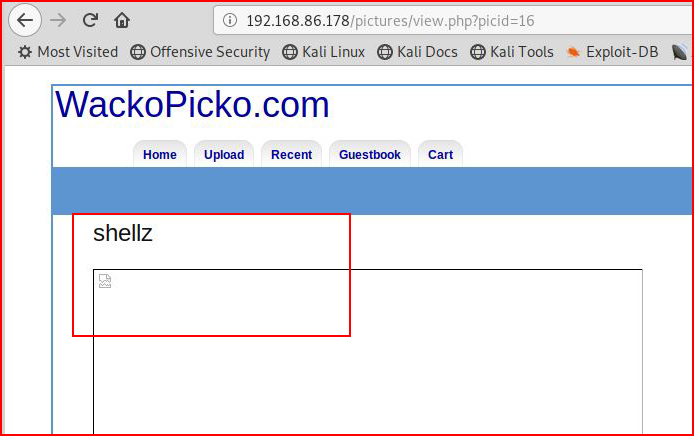Image resolution: width=694 pixels, height=436 pixels.
Task: Focus the URL address bar field
Action: pos(454,20)
